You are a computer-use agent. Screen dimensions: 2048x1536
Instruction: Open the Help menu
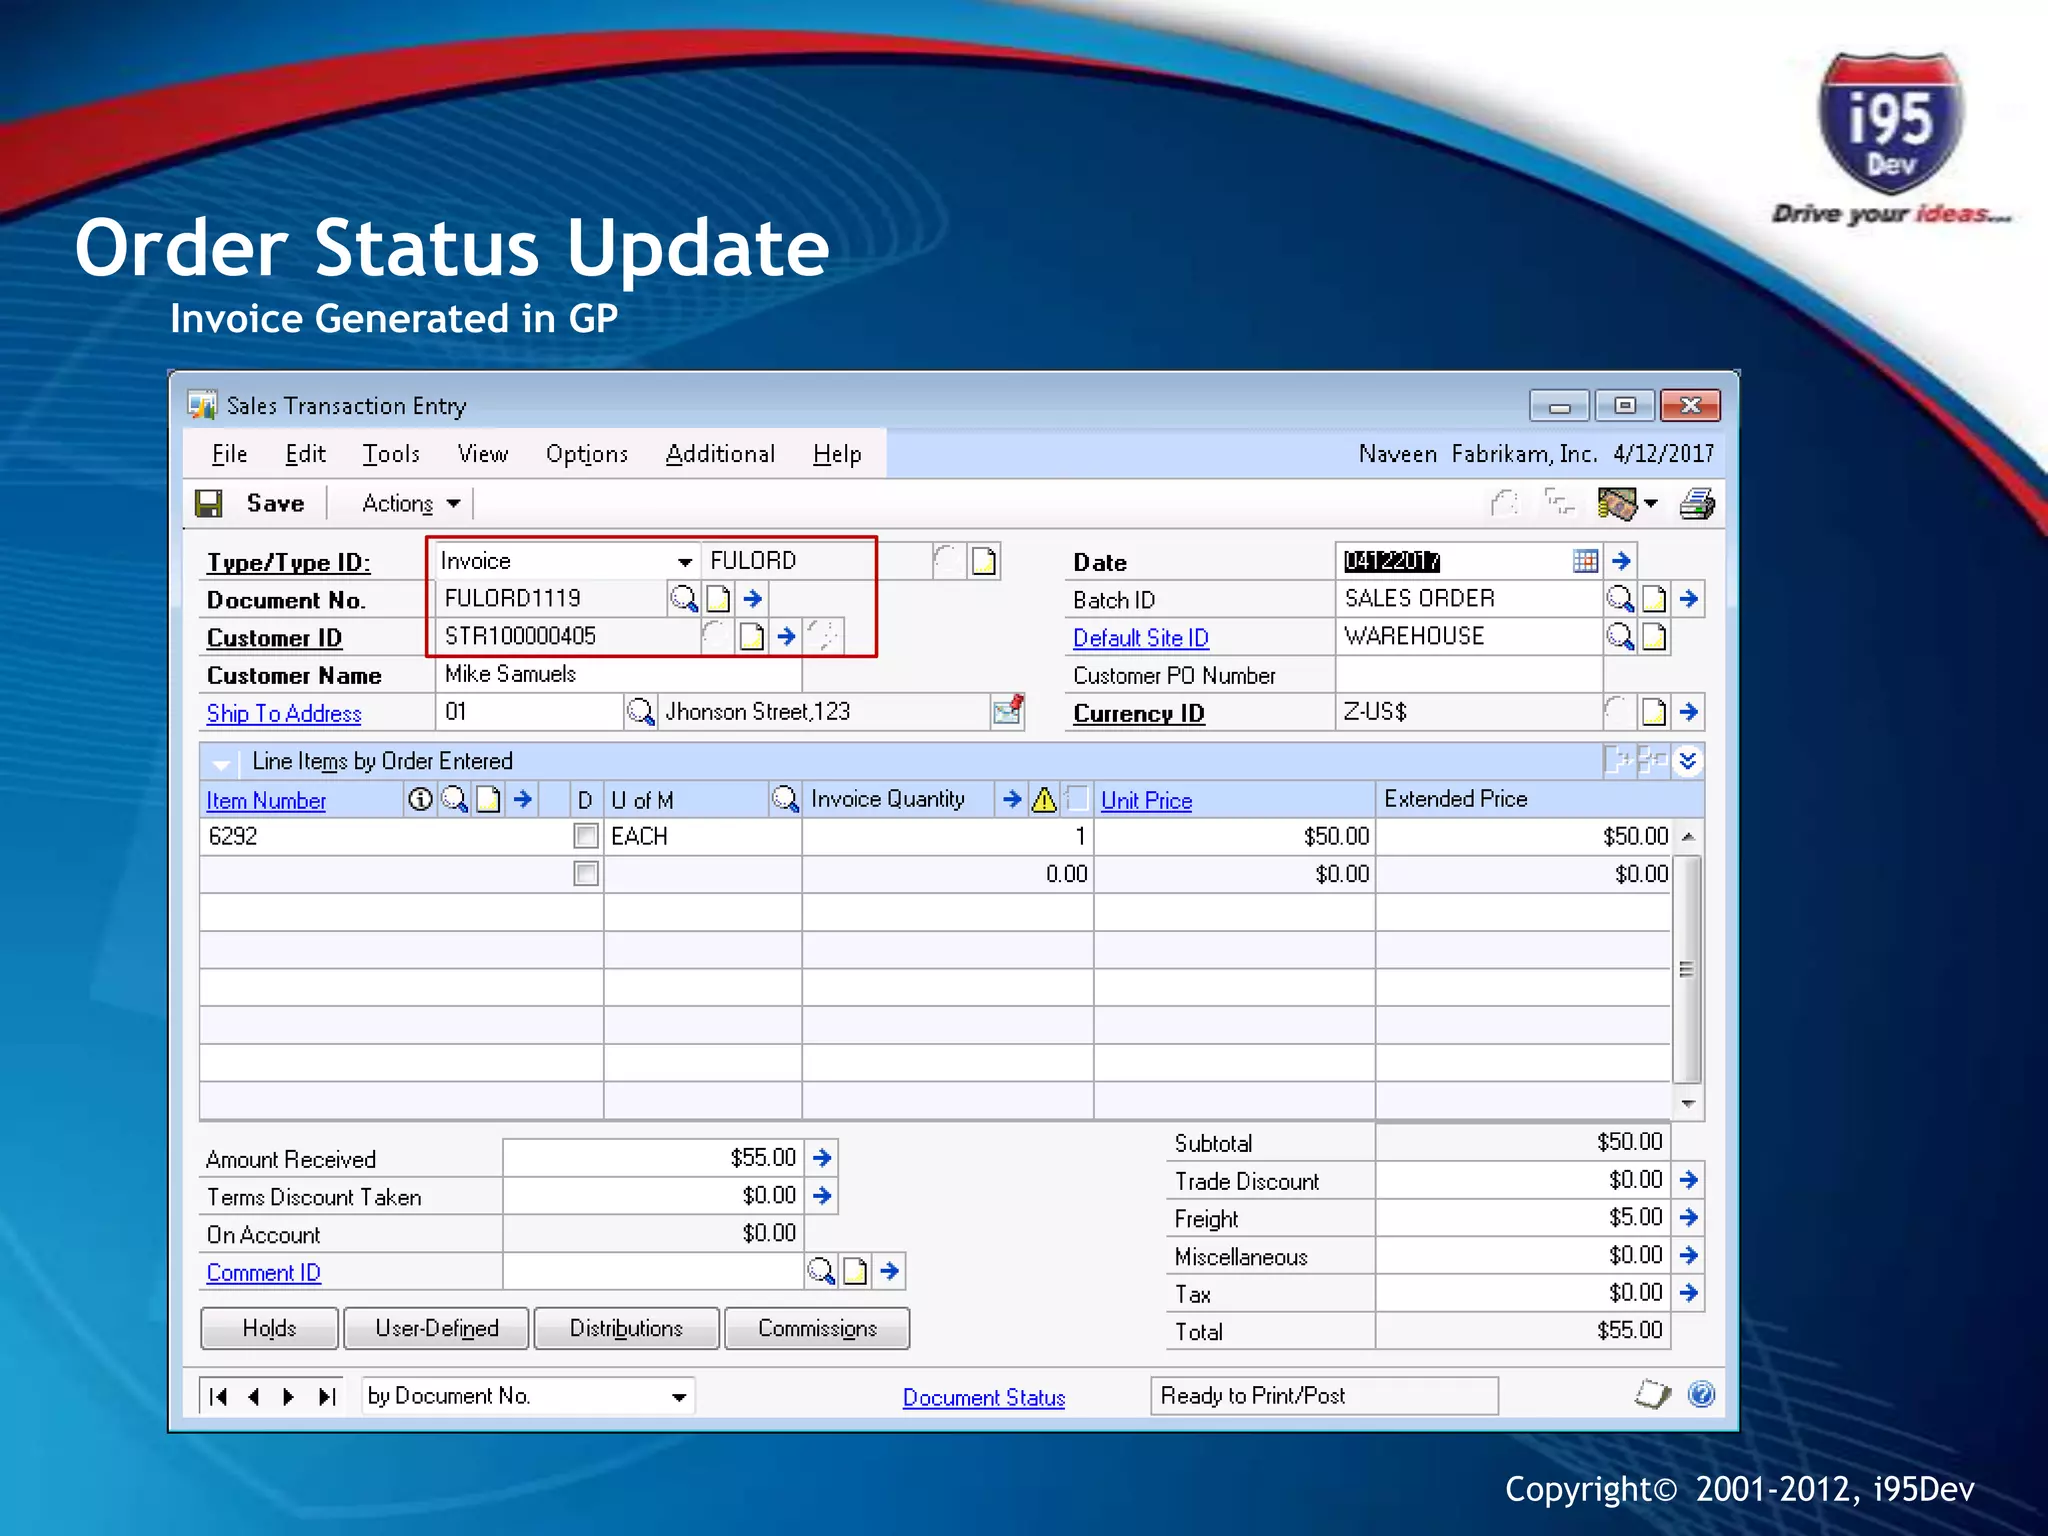(837, 454)
